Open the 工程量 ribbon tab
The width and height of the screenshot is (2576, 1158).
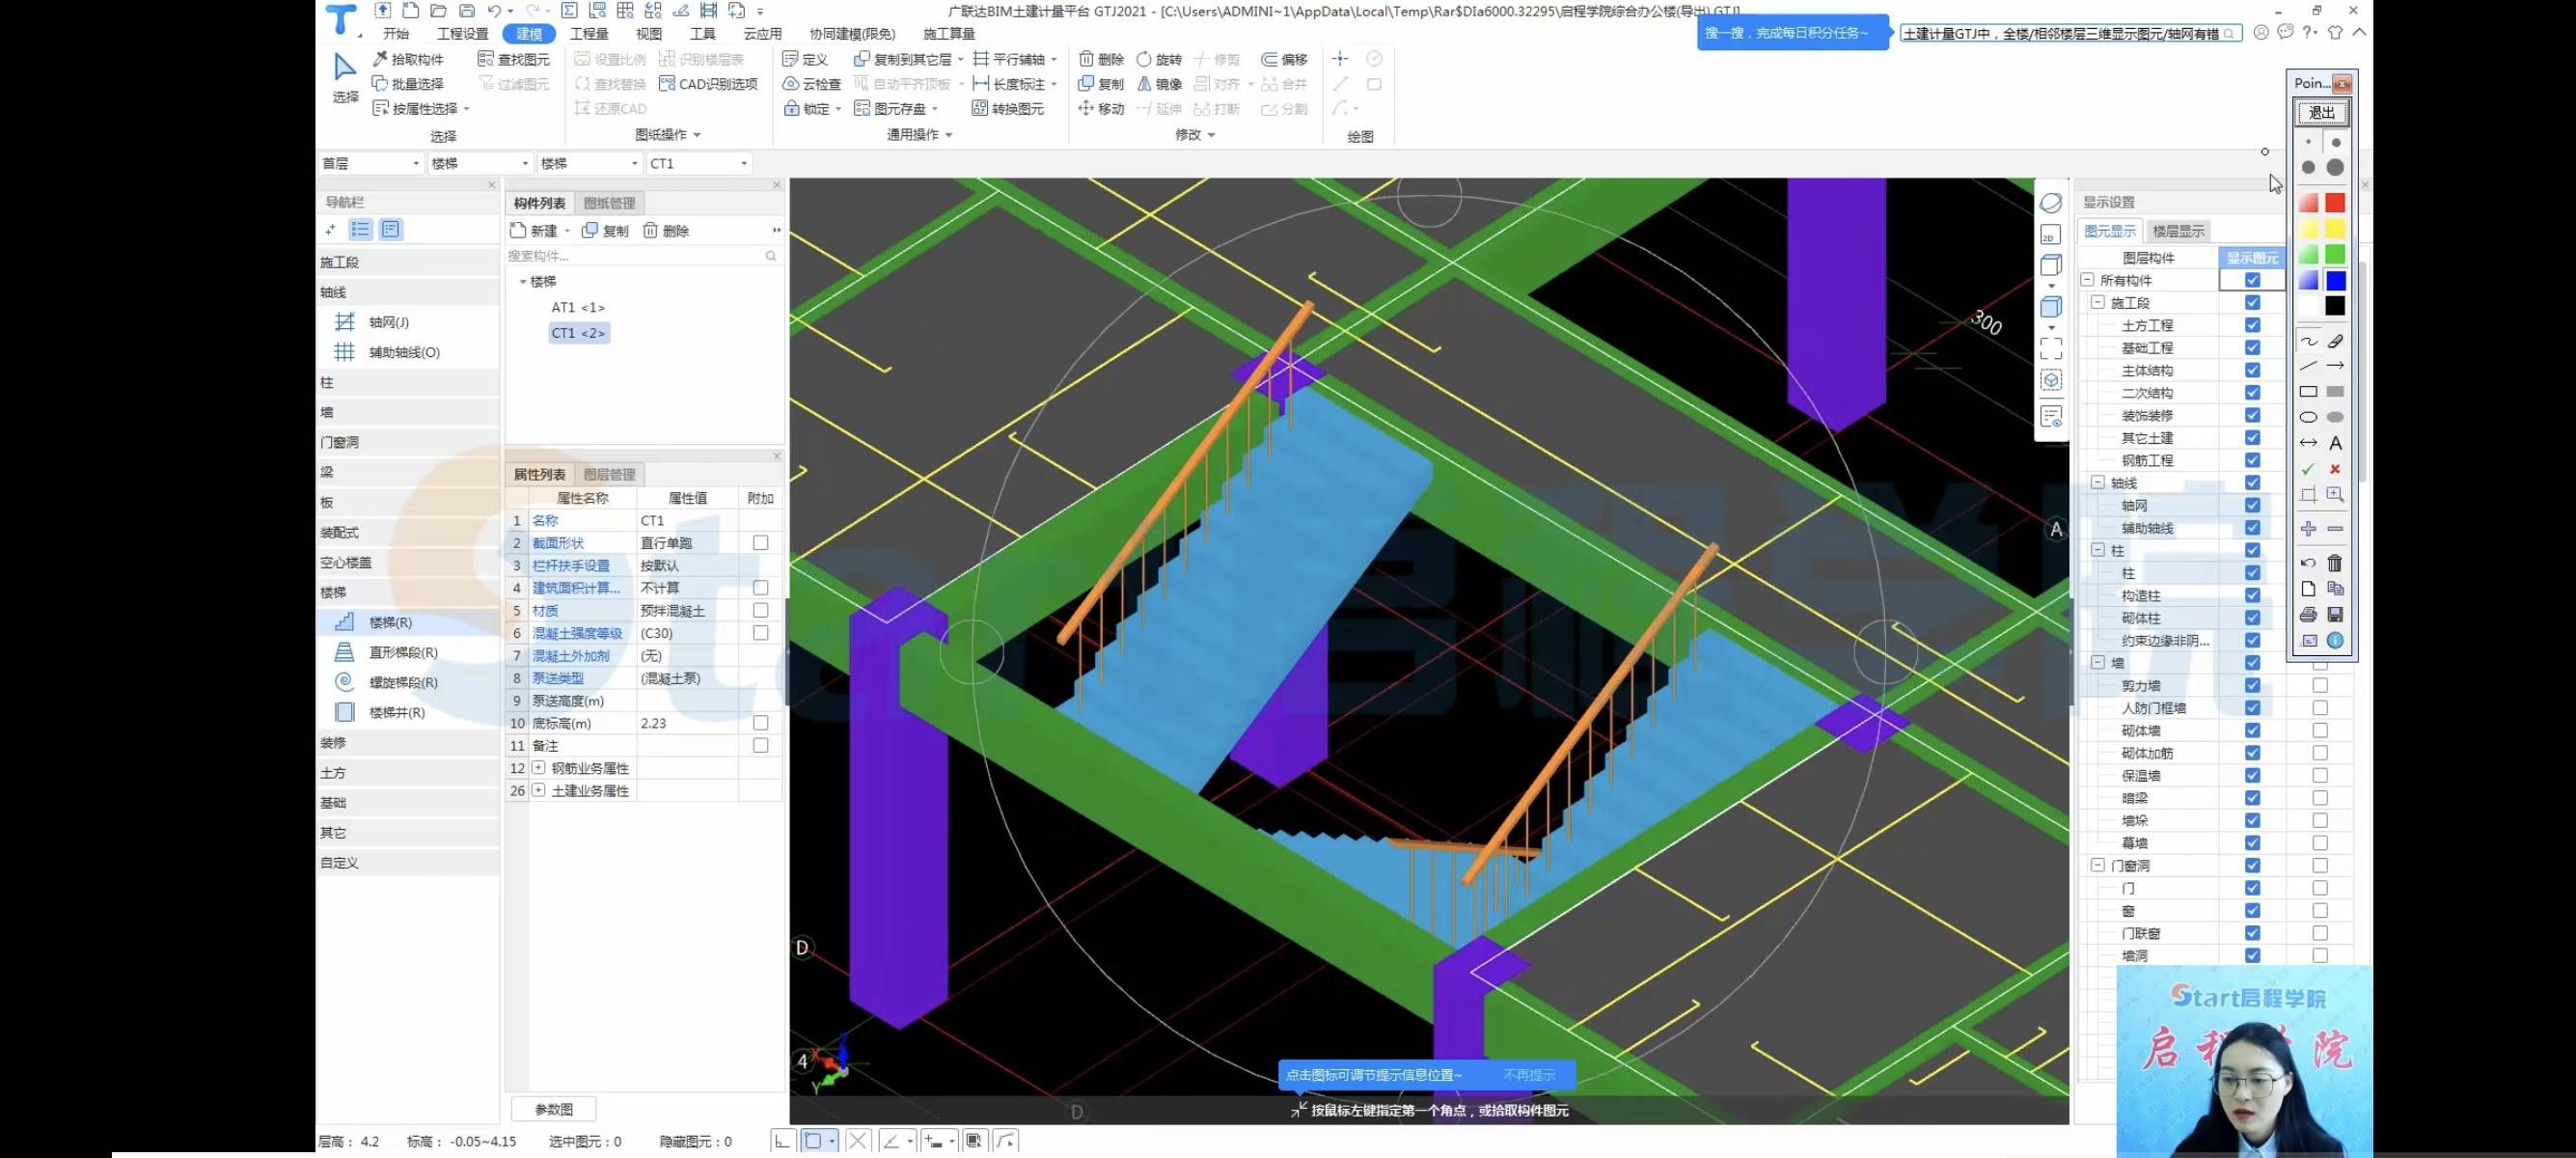pyautogui.click(x=589, y=34)
